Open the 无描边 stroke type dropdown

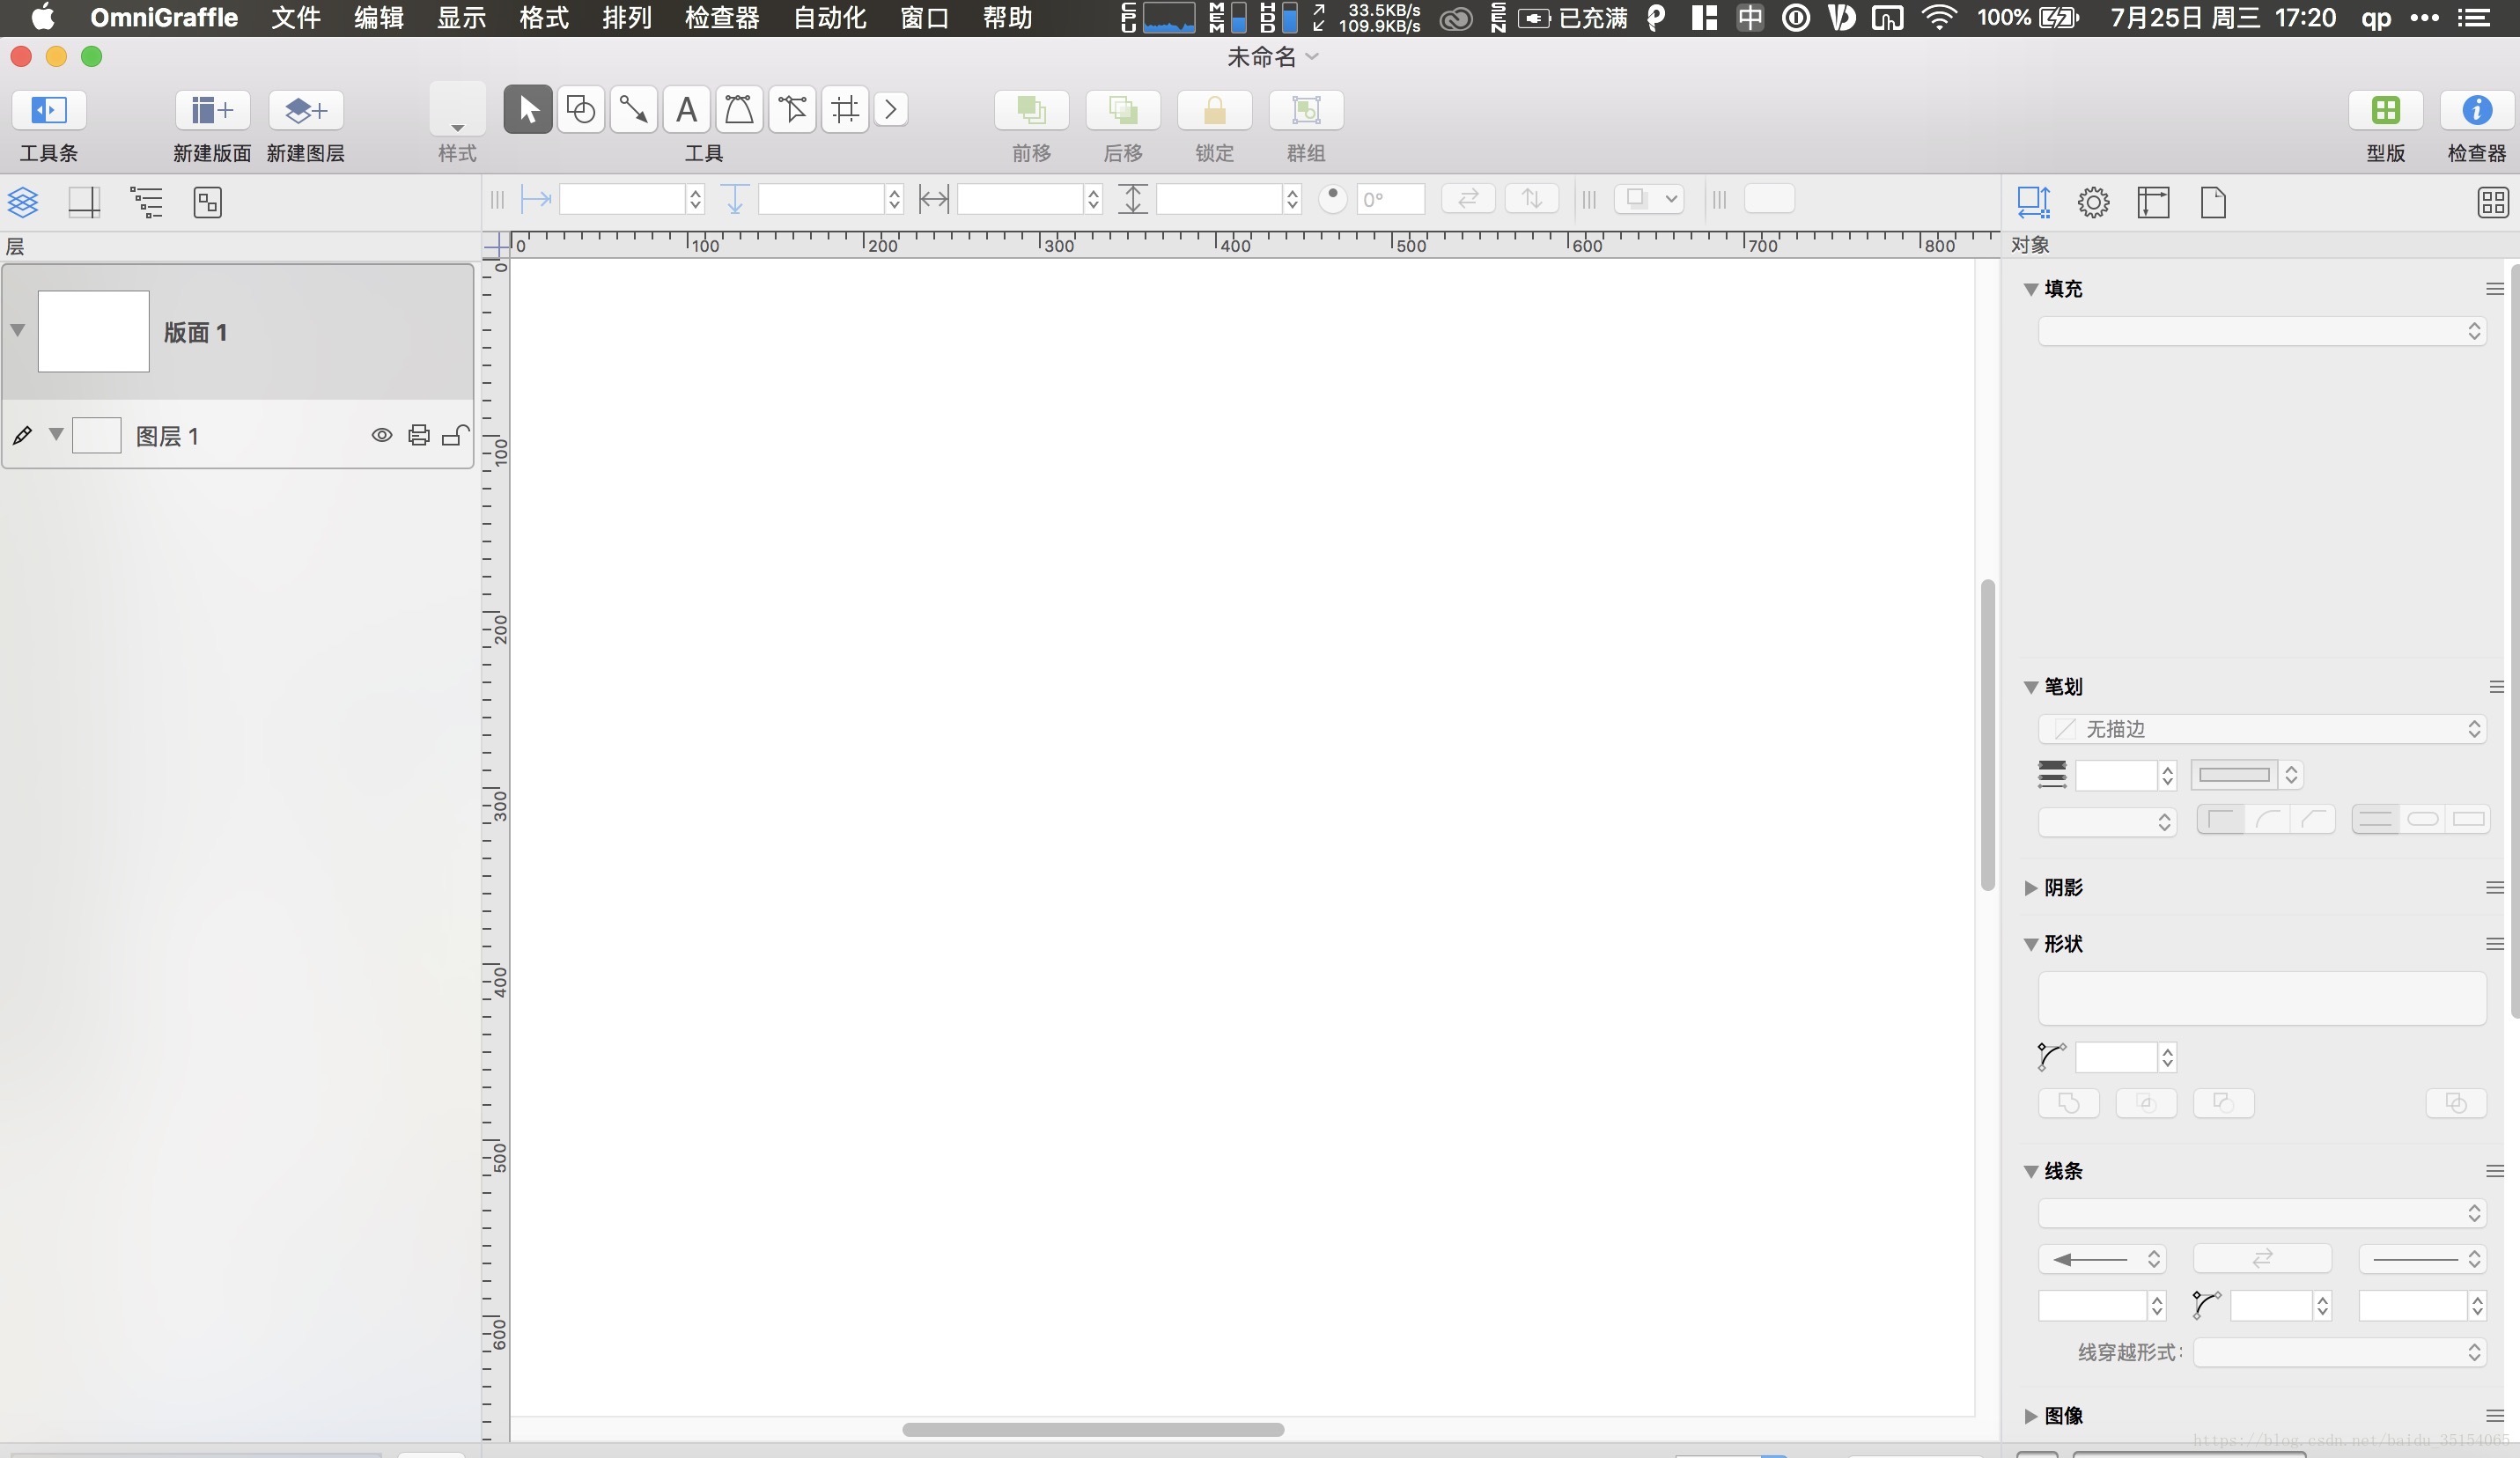coord(2261,729)
